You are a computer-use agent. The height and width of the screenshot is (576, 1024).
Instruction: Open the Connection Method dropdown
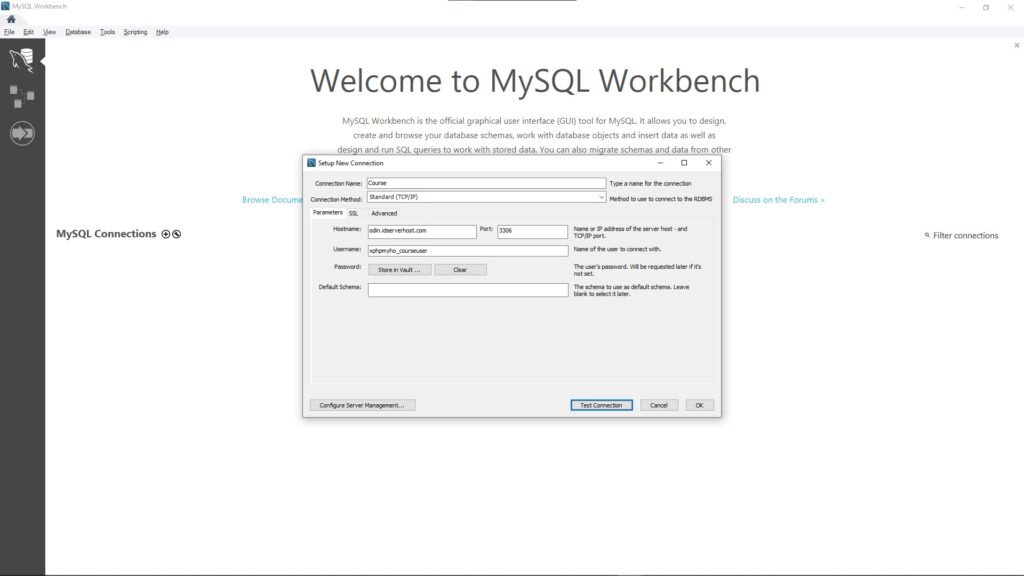pos(486,197)
